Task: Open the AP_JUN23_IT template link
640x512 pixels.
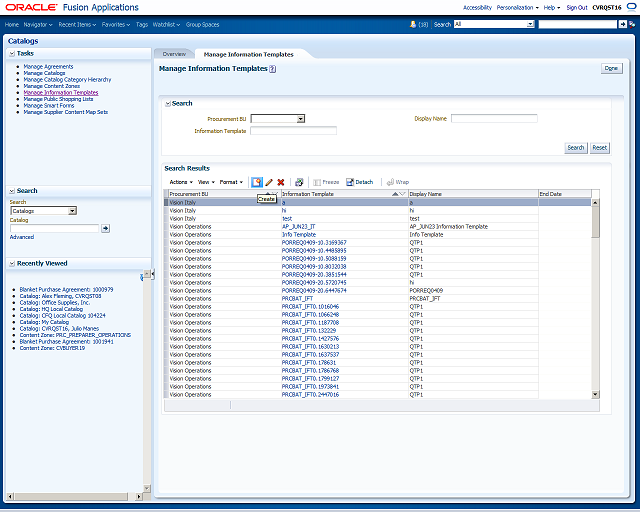Action: pyautogui.click(x=298, y=227)
